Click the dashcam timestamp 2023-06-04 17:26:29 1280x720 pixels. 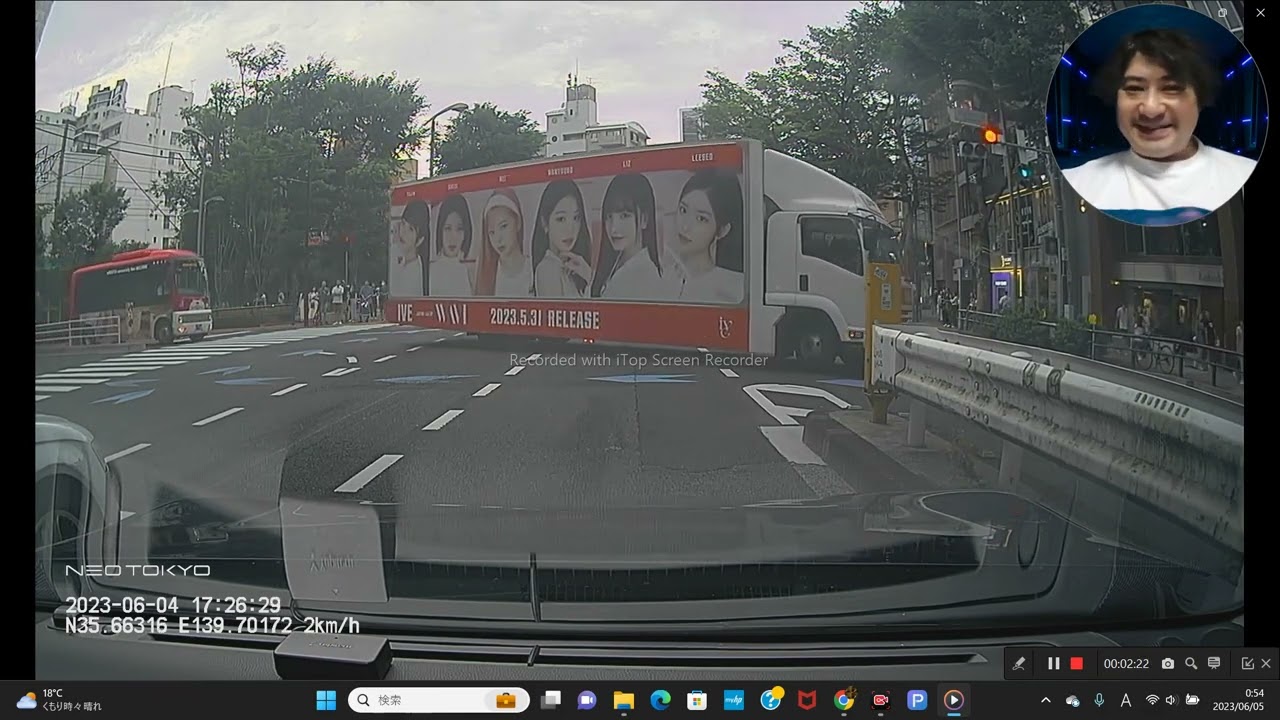(173, 606)
